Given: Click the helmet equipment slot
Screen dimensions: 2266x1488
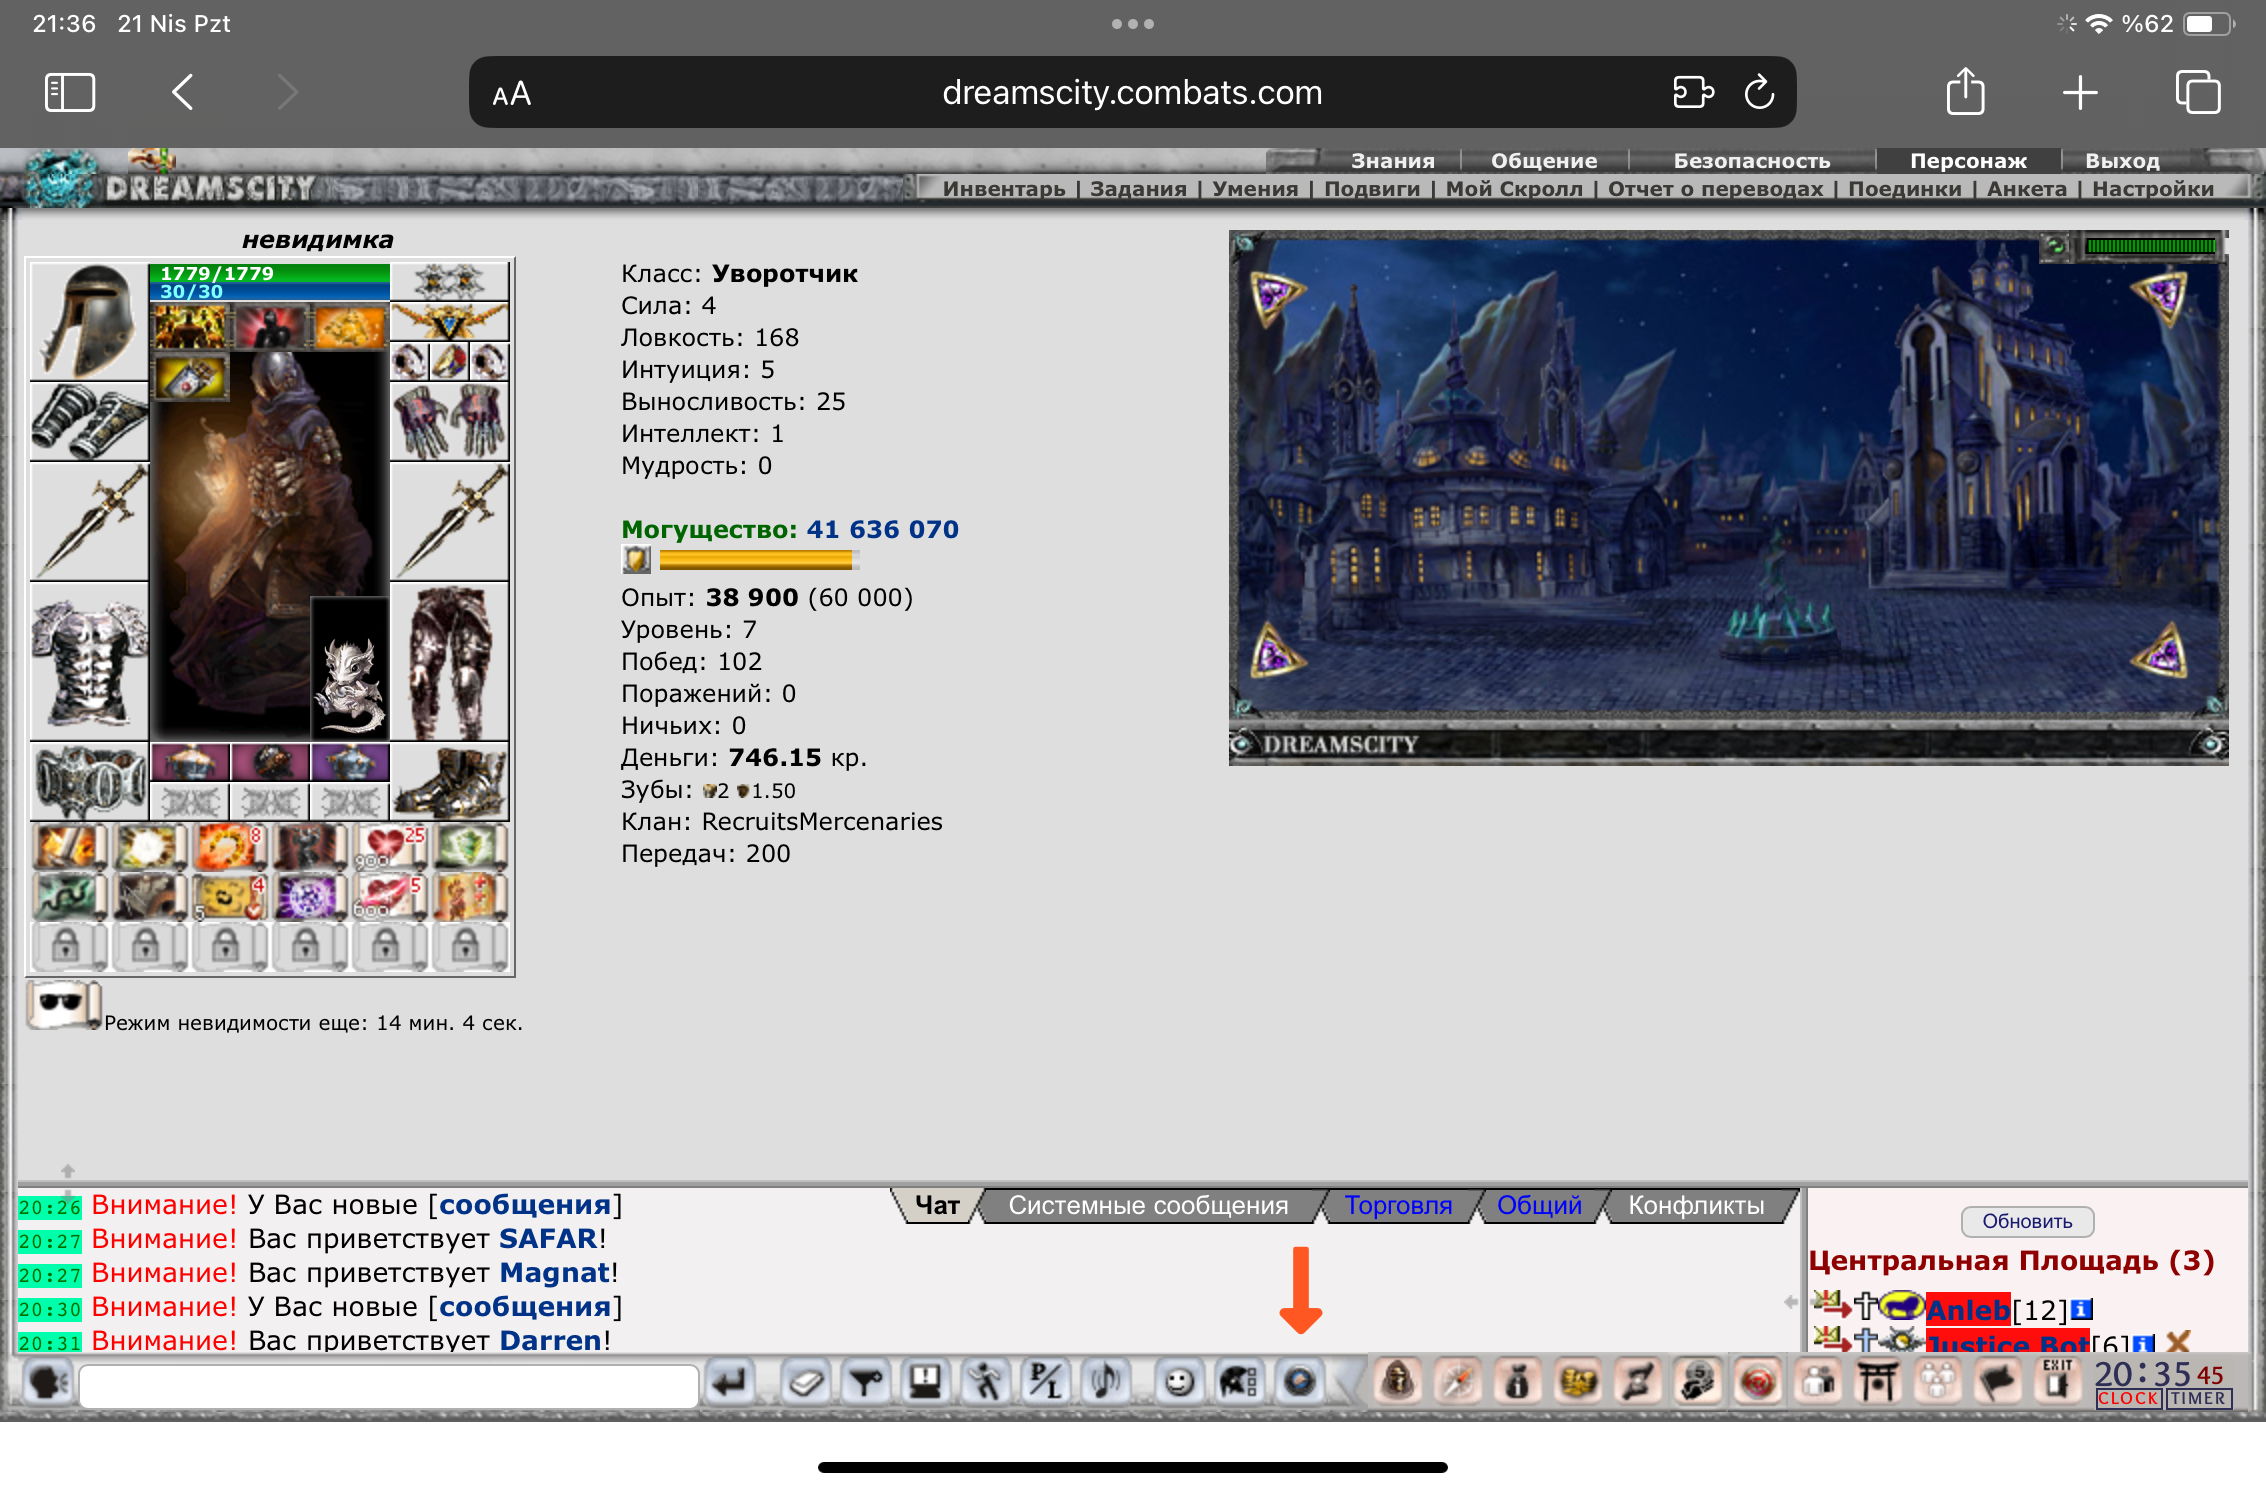Looking at the screenshot, I should point(89,322).
